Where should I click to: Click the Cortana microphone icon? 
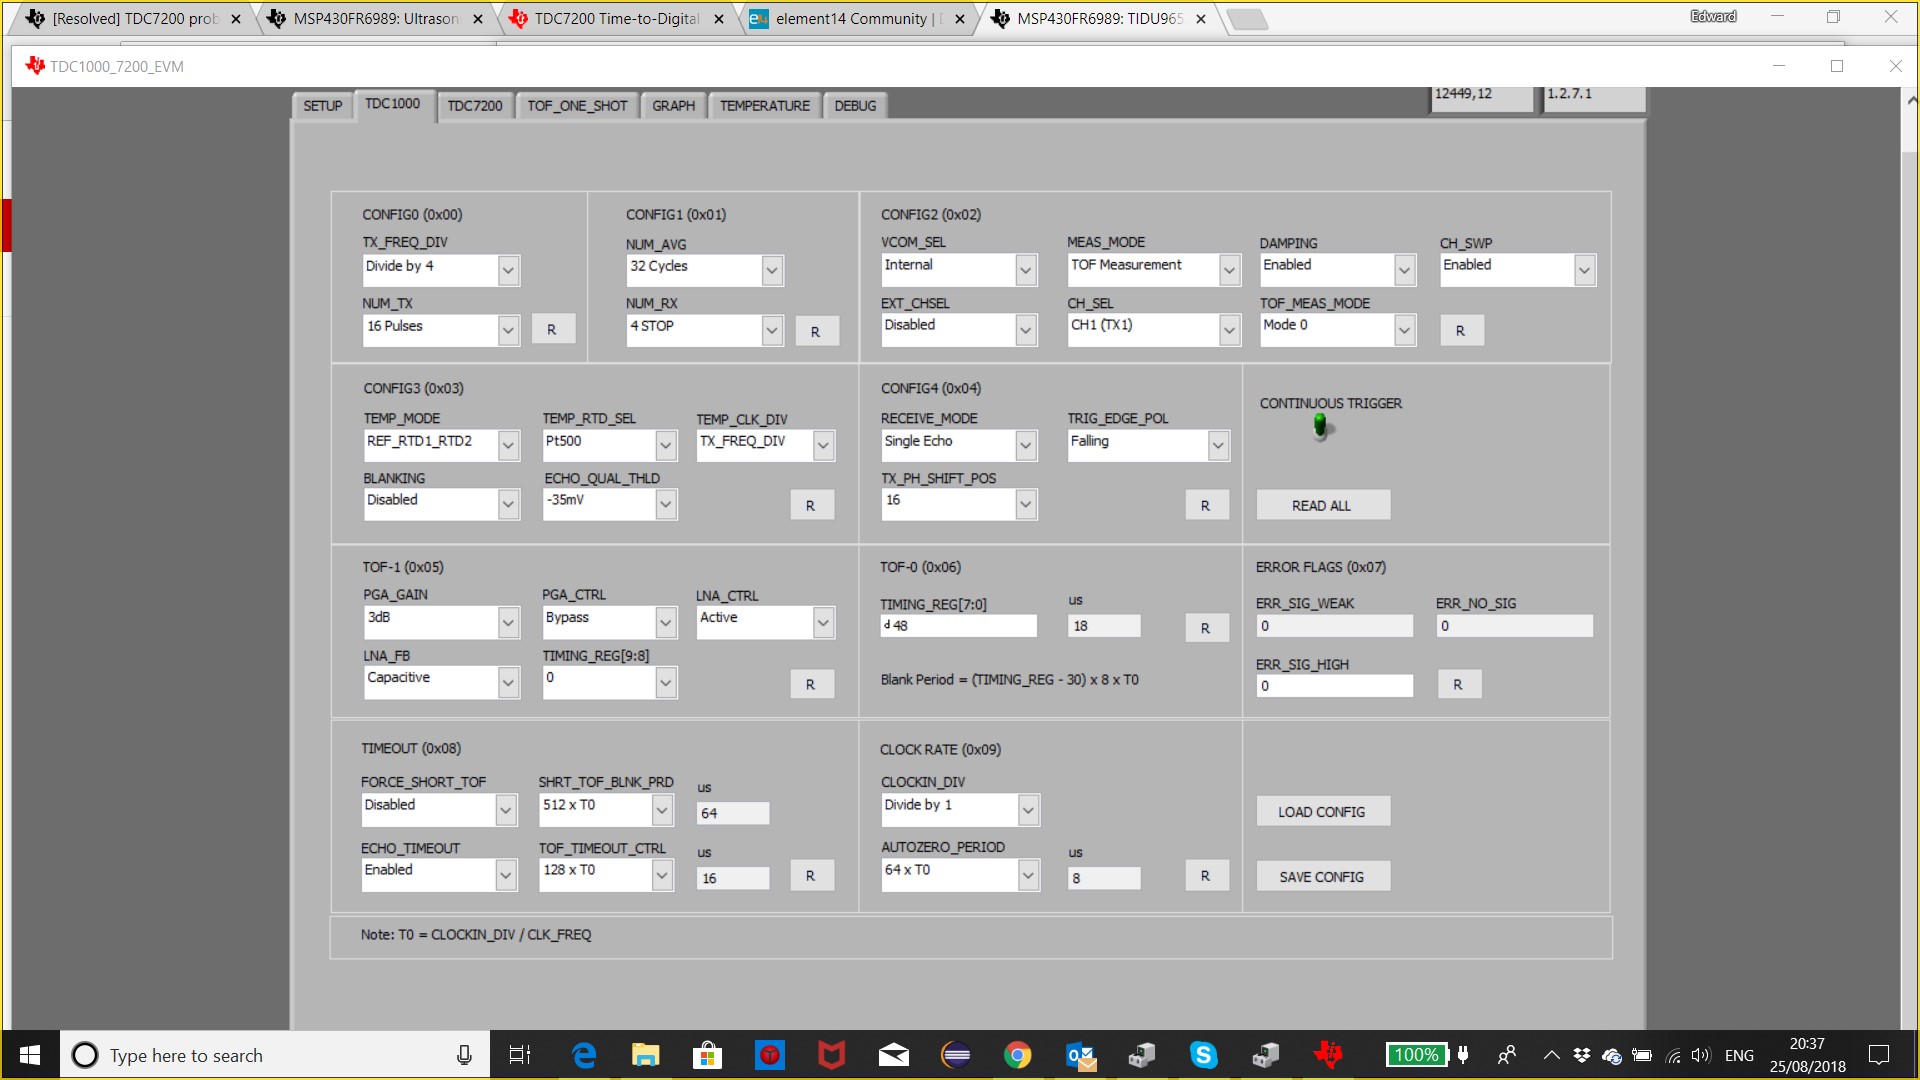pos(464,1055)
